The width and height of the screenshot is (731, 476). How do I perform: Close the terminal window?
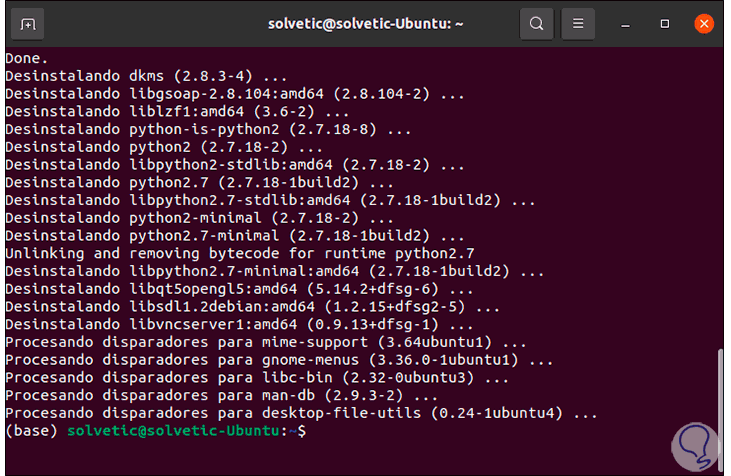[x=704, y=23]
